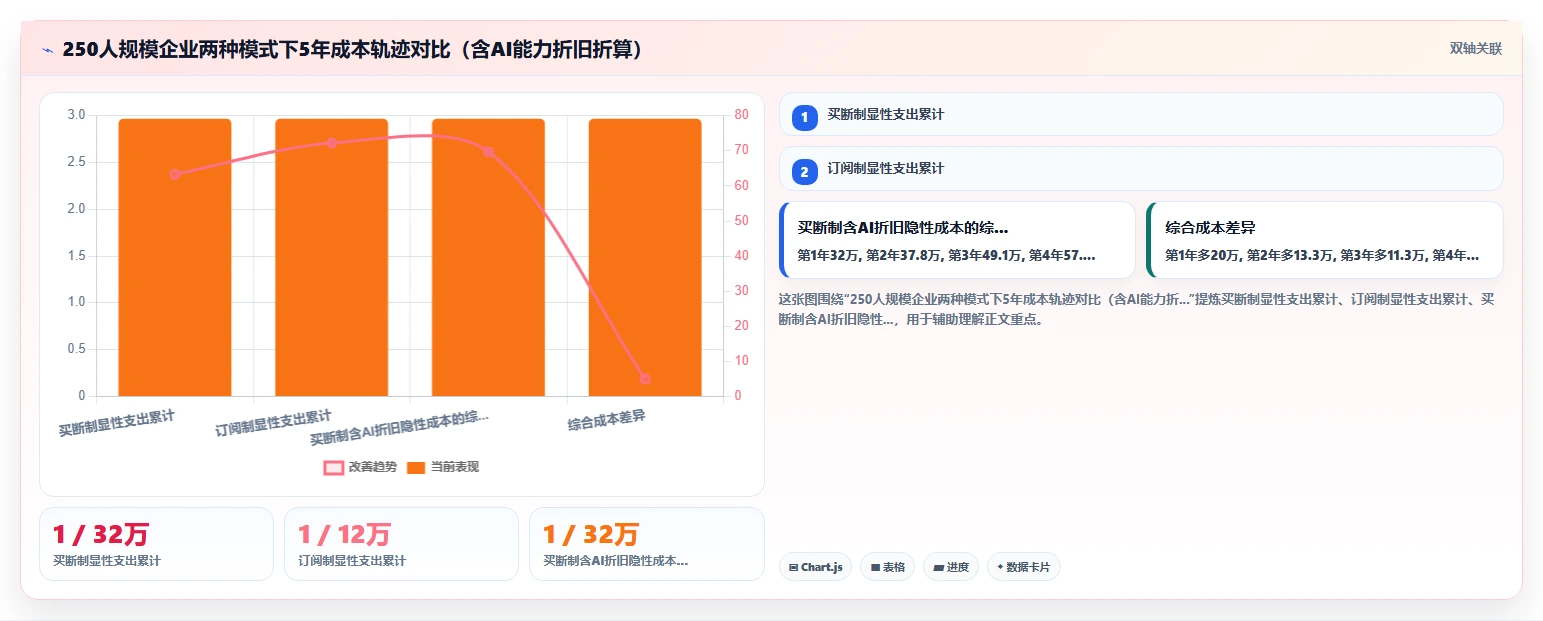Click the text 第1年多20万 in the 综合成本差异 card
This screenshot has height=621, width=1543.
[1204, 256]
